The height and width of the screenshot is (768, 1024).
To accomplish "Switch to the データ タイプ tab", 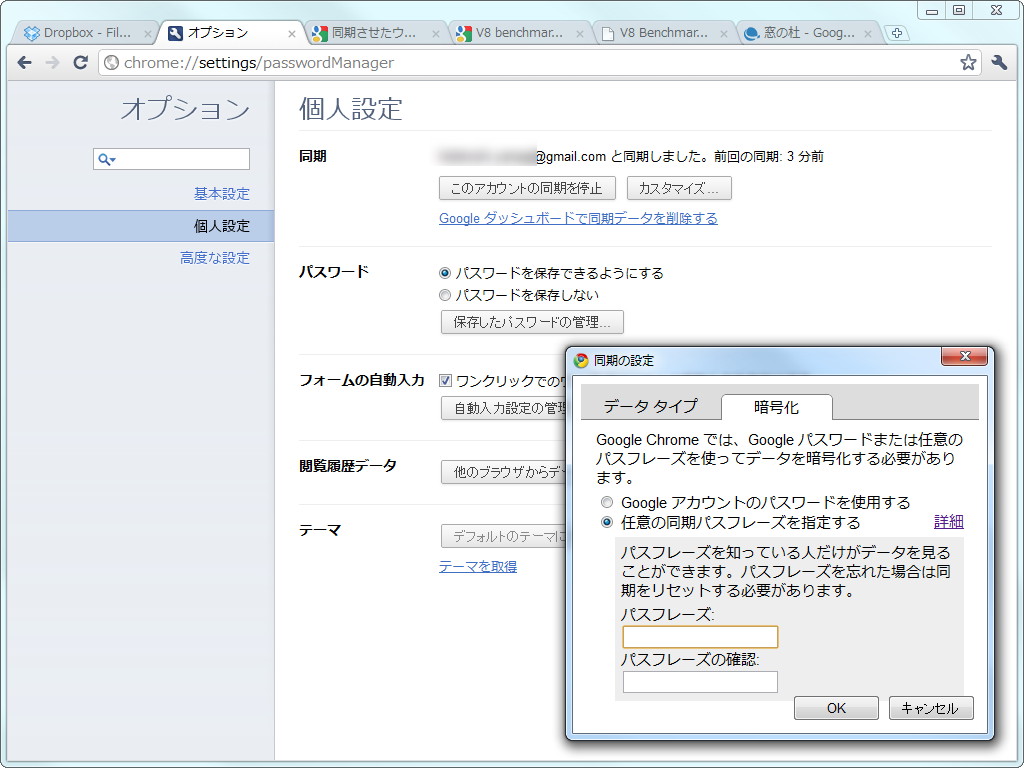I will pos(650,407).
